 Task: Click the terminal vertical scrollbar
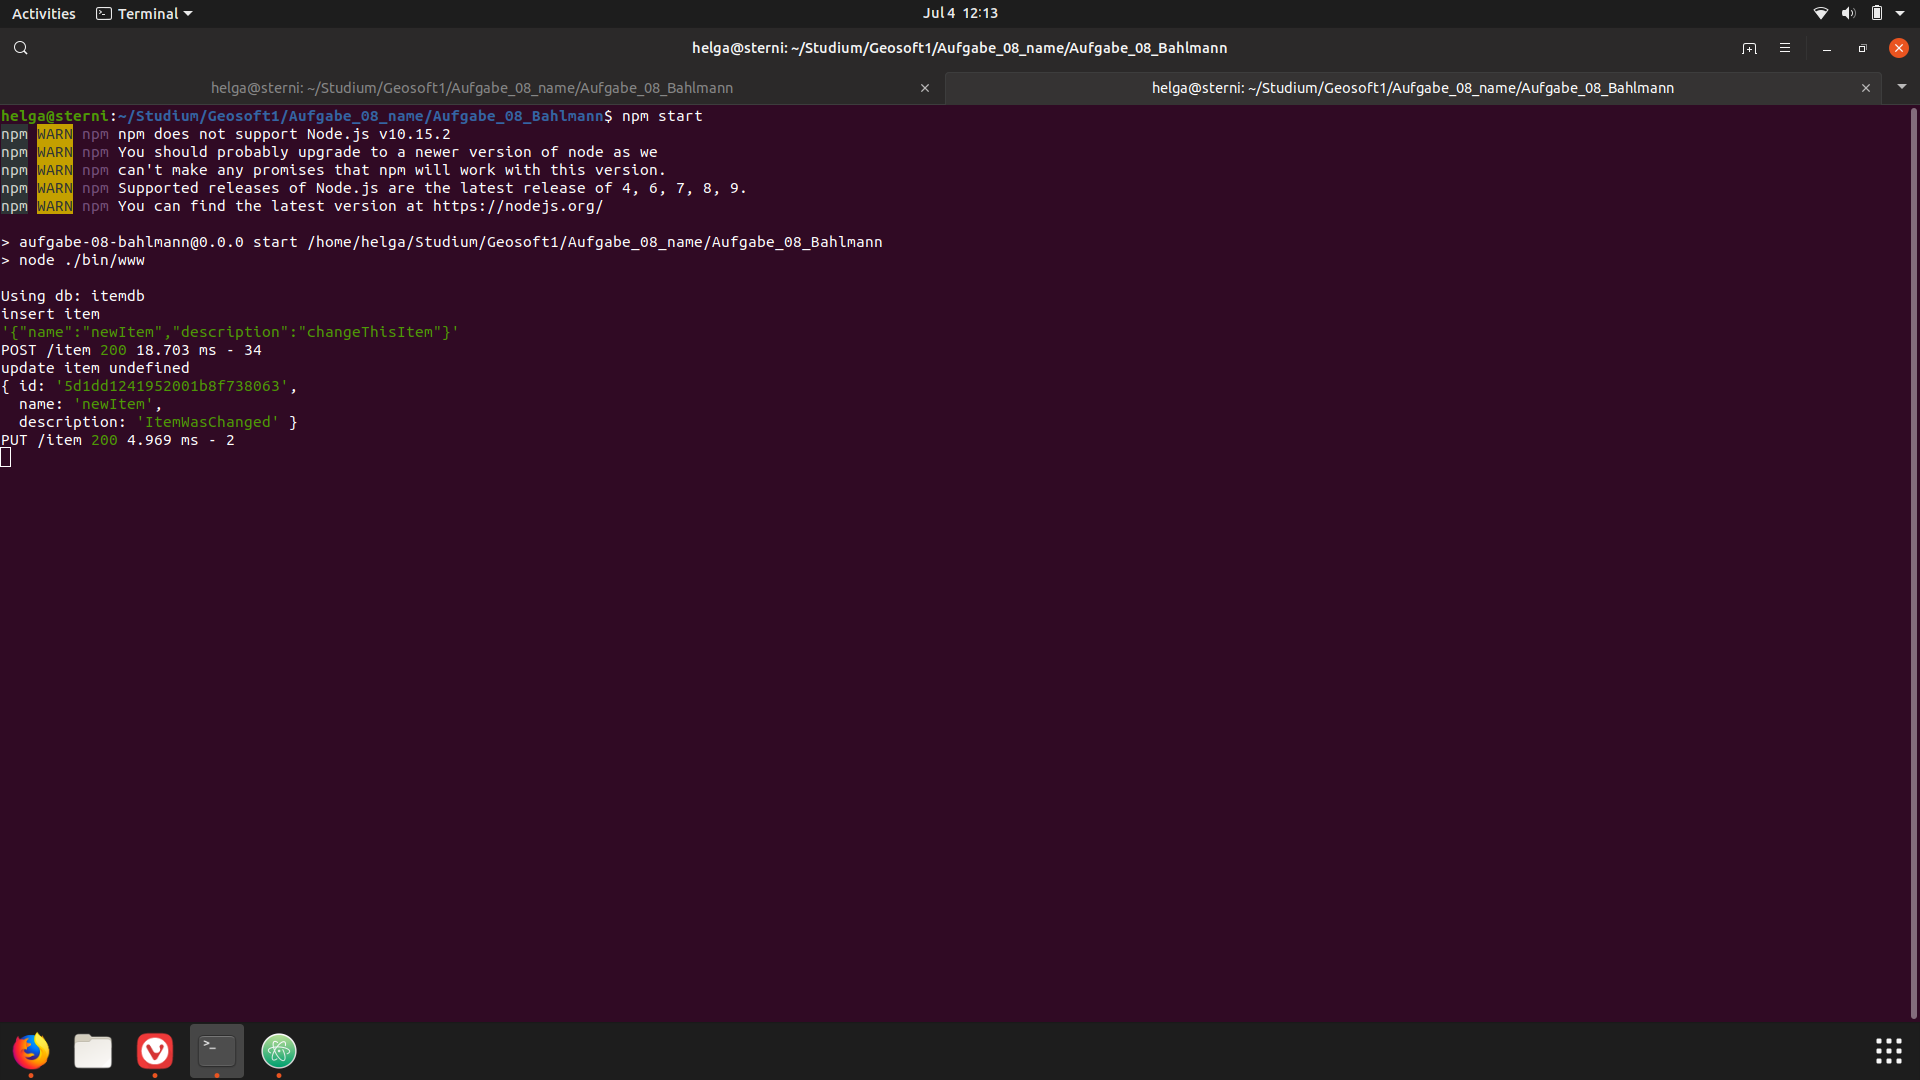[x=1913, y=560]
